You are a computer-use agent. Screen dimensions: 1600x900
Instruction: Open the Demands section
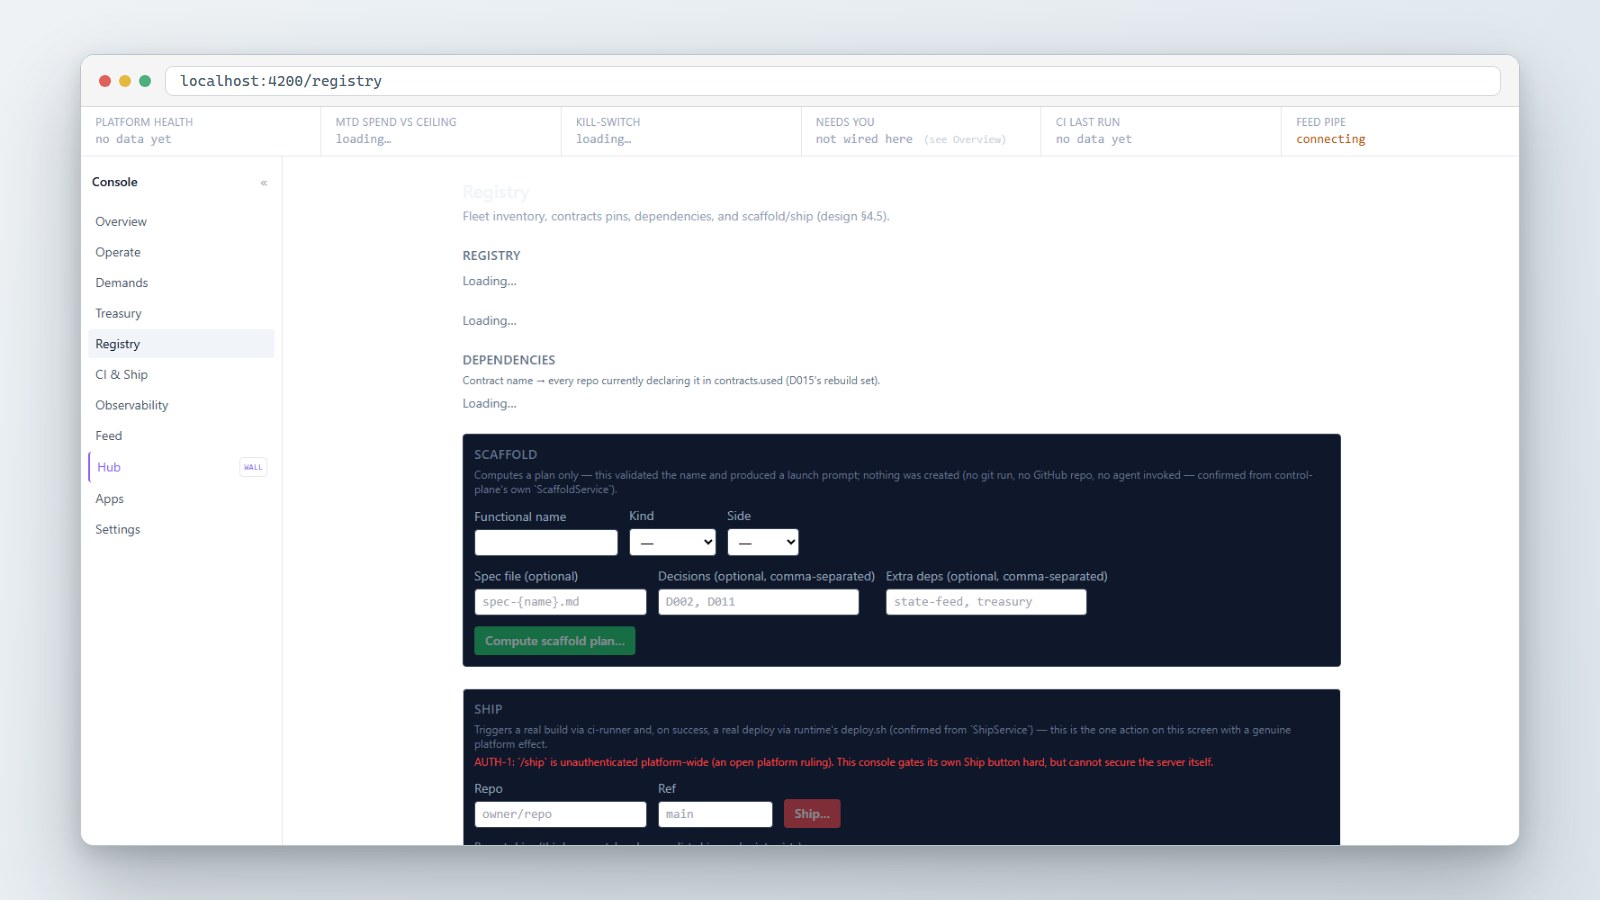coord(181,283)
